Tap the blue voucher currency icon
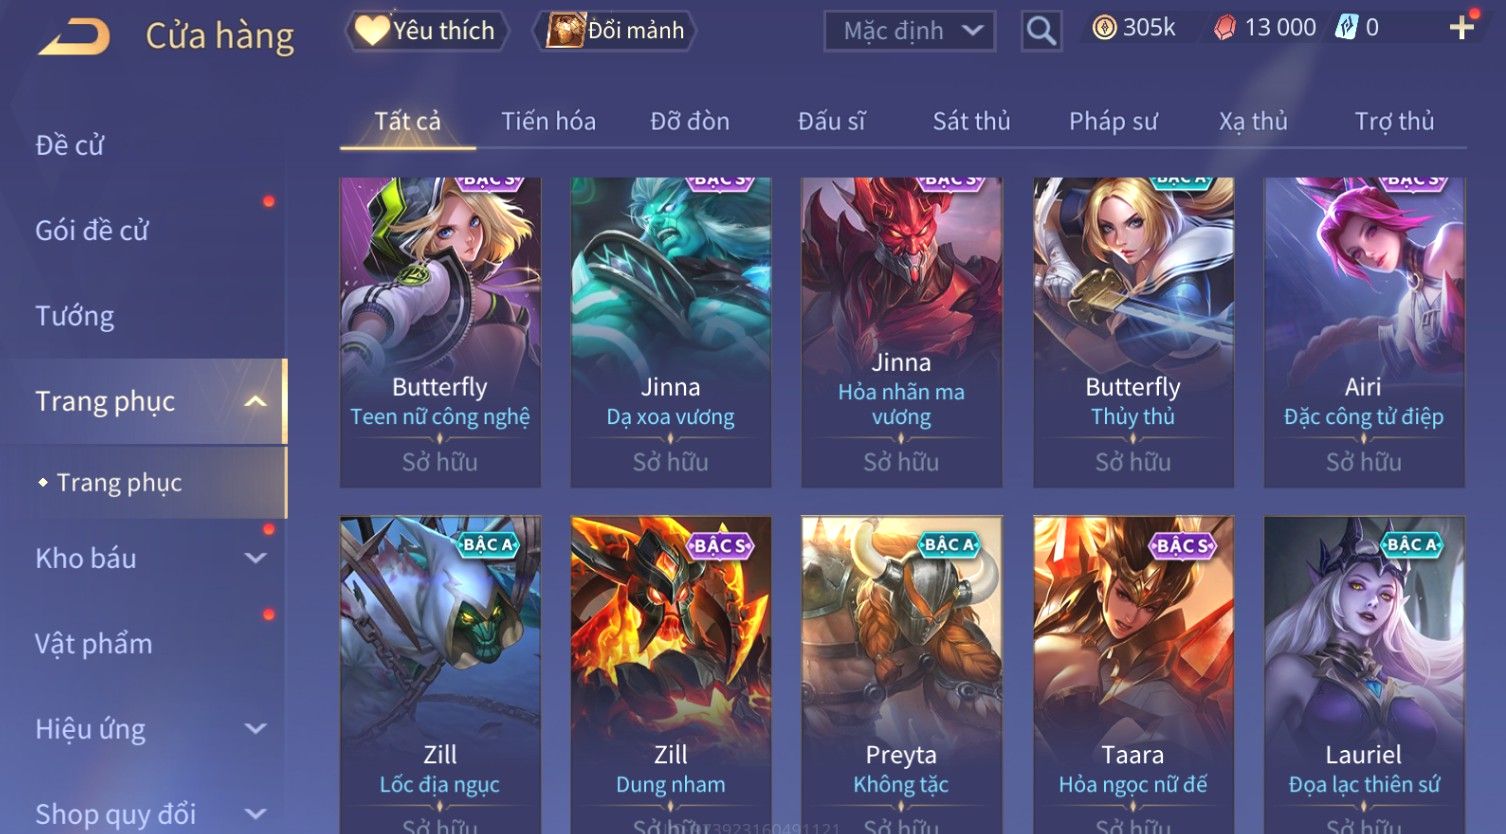Viewport: 1506px width, 834px height. pyautogui.click(x=1346, y=28)
